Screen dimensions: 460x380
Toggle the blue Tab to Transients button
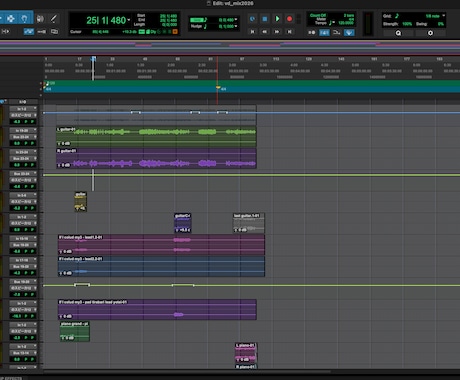pos(29,32)
